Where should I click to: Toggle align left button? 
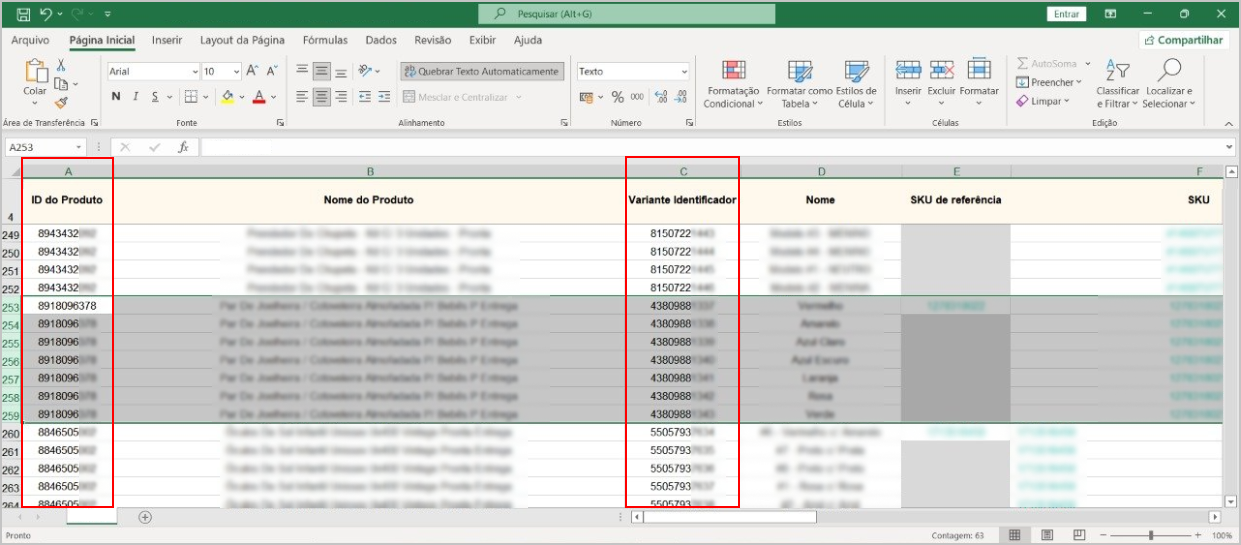point(303,97)
